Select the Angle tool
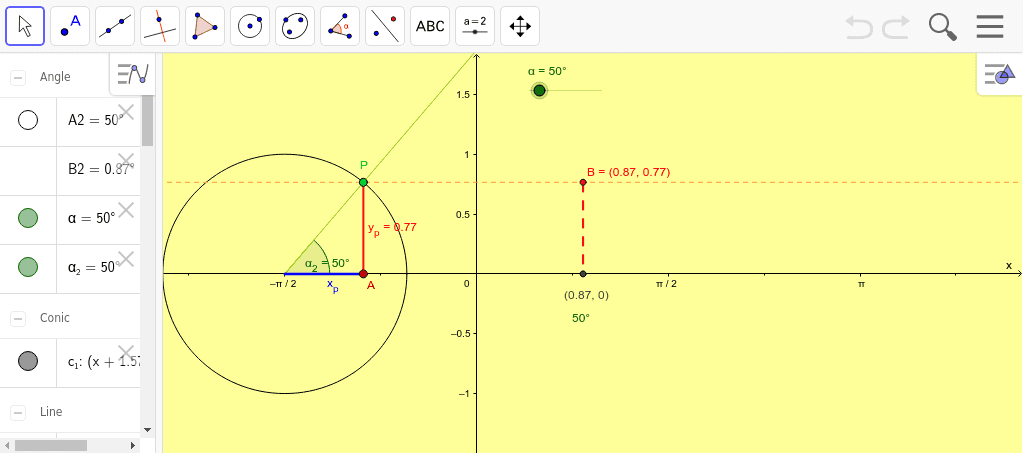Screen dimensions: 1024x455 click(x=340, y=26)
